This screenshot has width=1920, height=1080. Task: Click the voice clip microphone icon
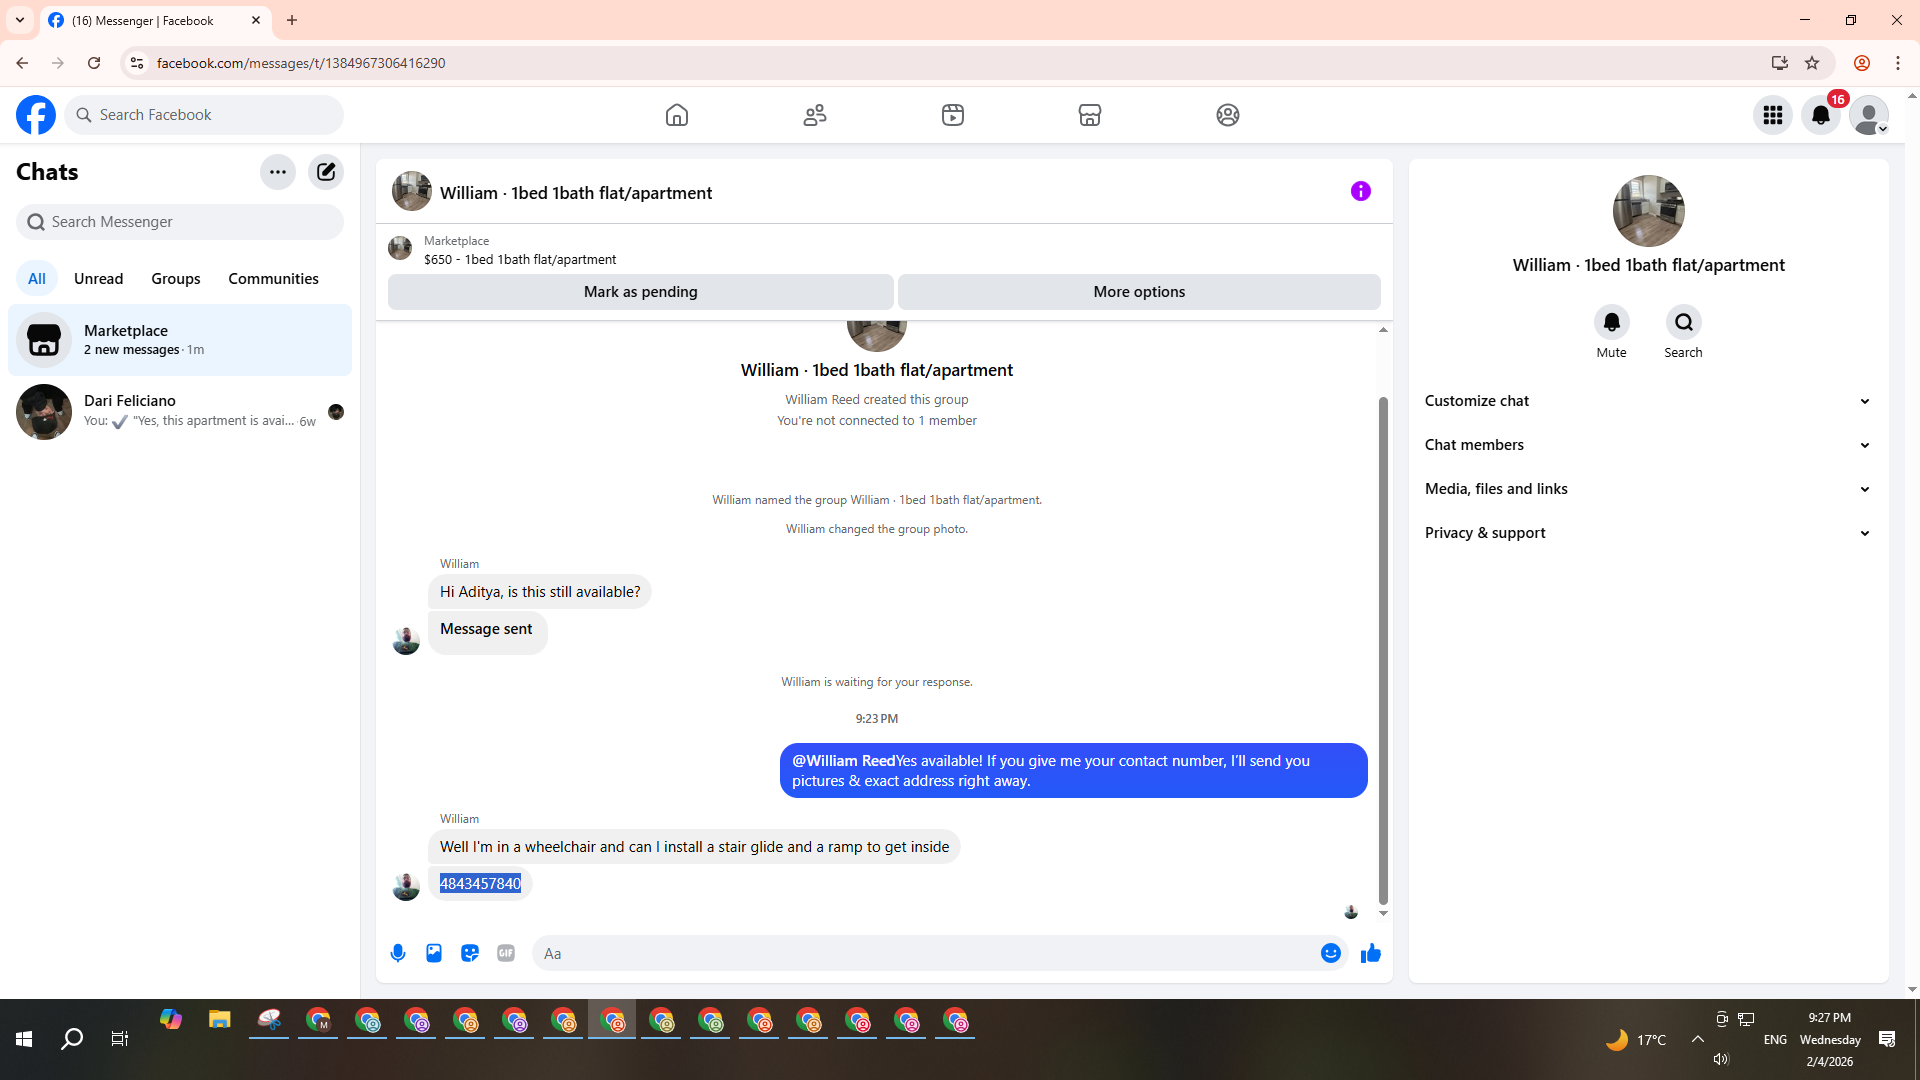[x=398, y=953]
